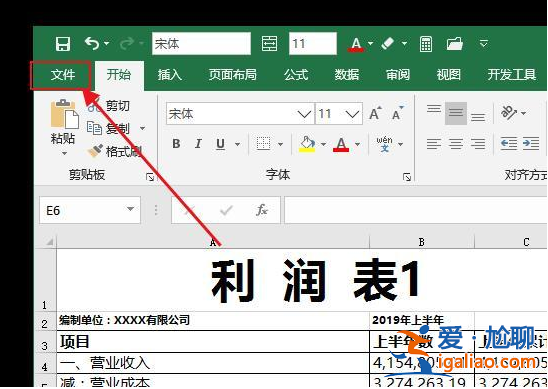Click the insert function fx icon
The image size is (548, 389).
pos(261,210)
